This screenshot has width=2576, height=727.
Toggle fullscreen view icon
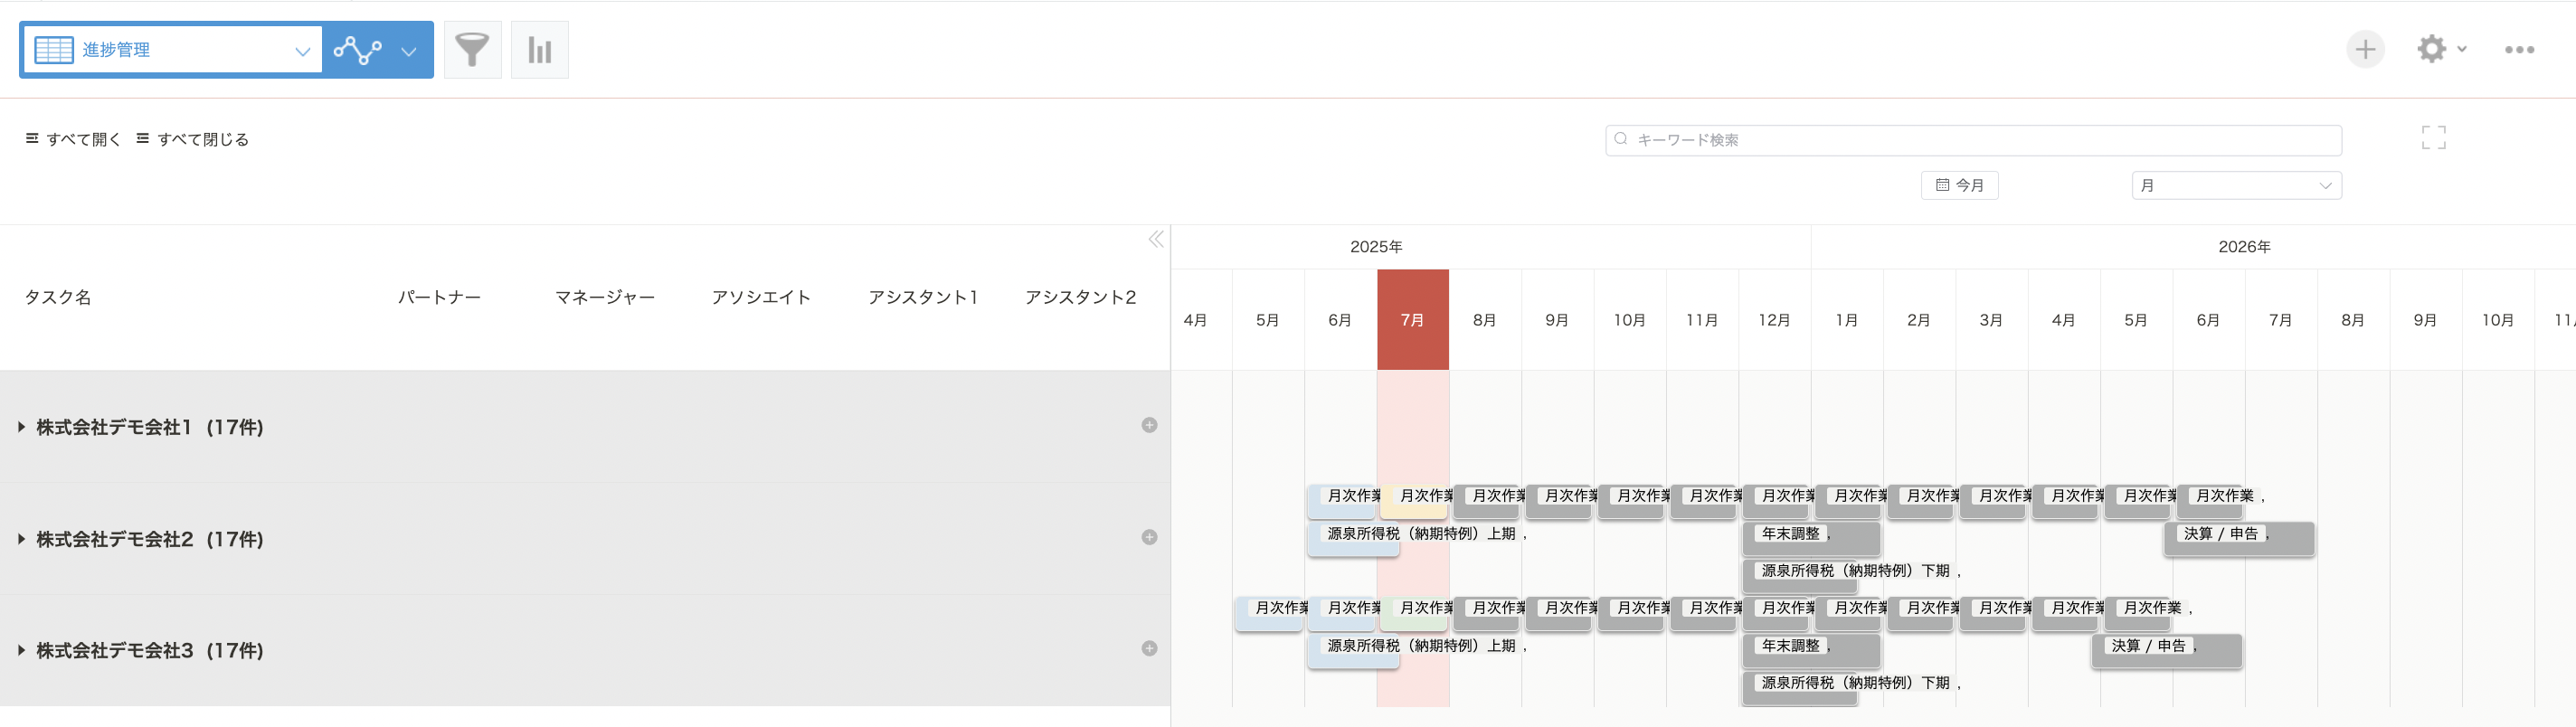click(x=2433, y=138)
